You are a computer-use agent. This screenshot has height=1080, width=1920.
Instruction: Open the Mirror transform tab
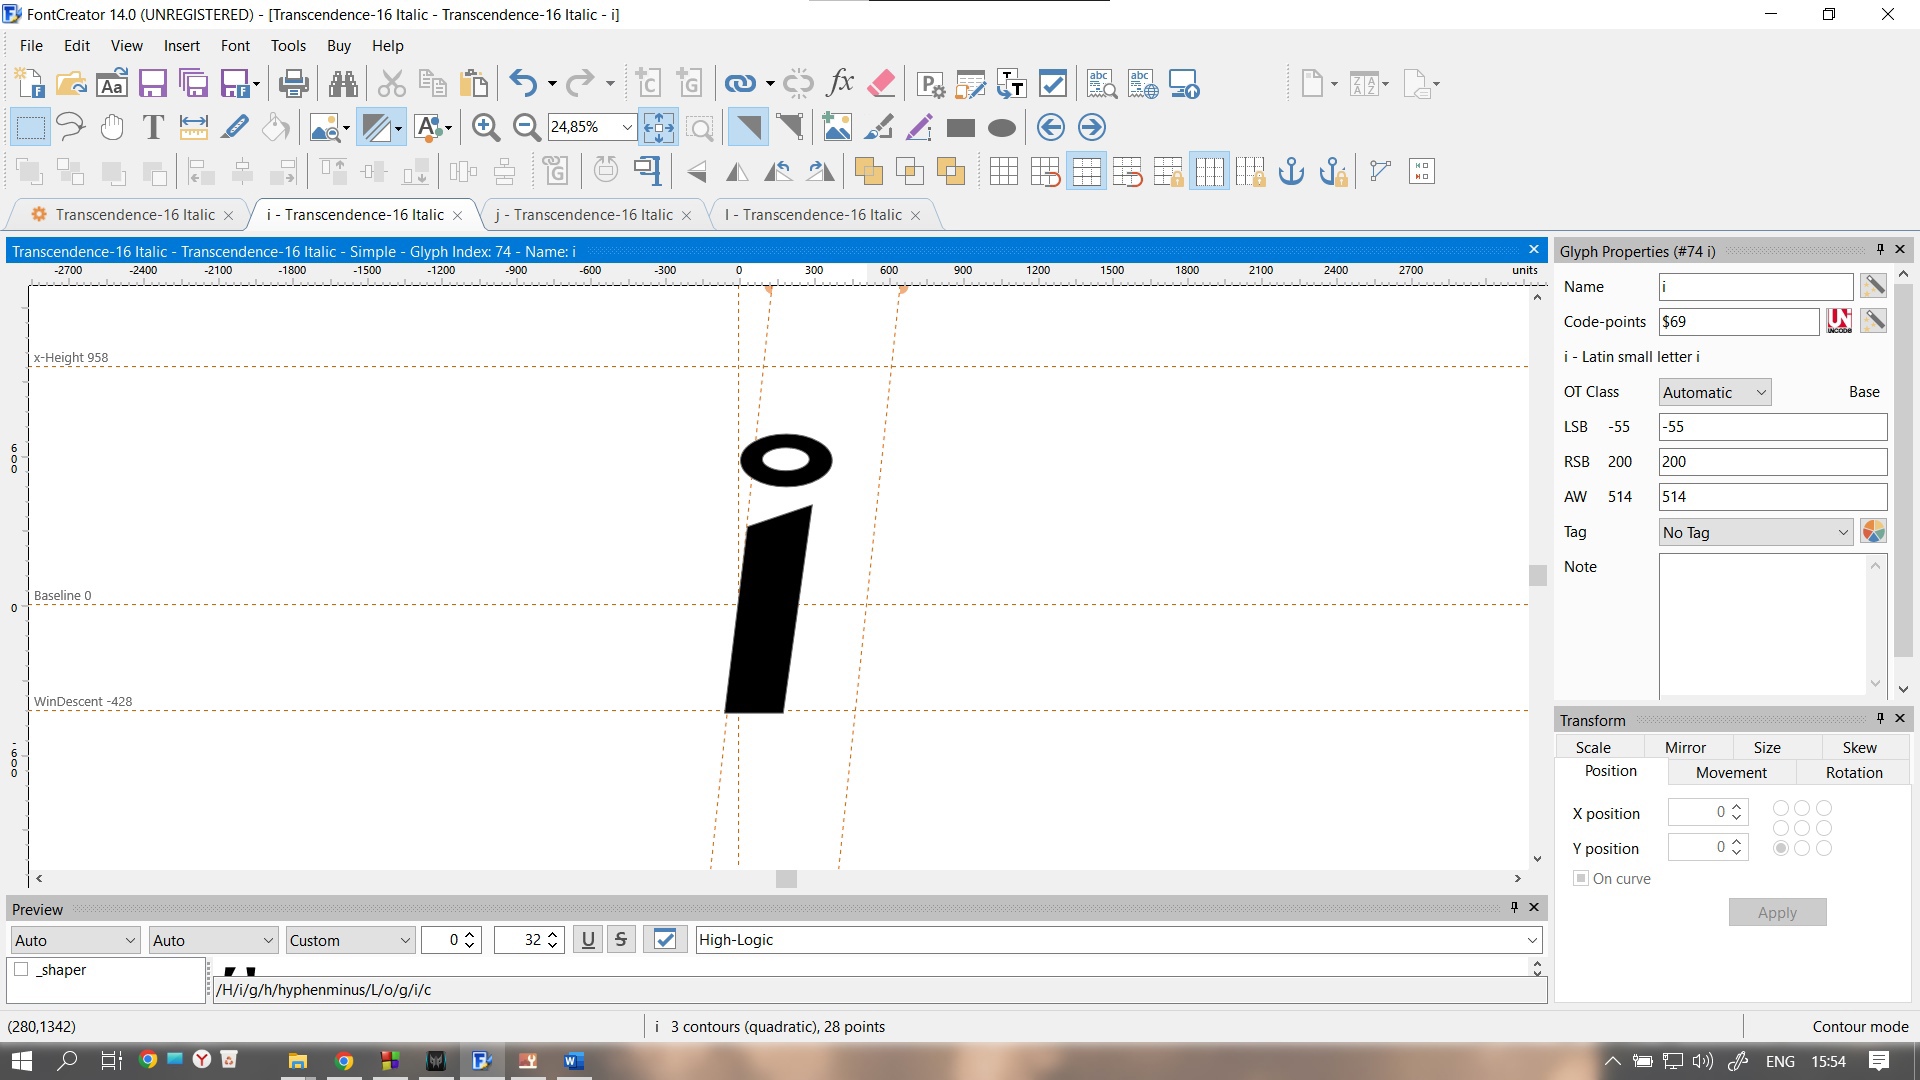pos(1685,747)
